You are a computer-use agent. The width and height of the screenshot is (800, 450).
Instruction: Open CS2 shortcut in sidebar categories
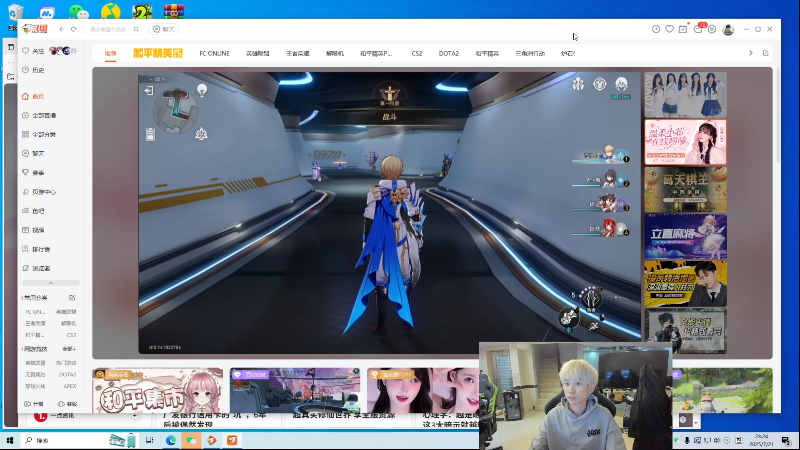[x=71, y=335]
